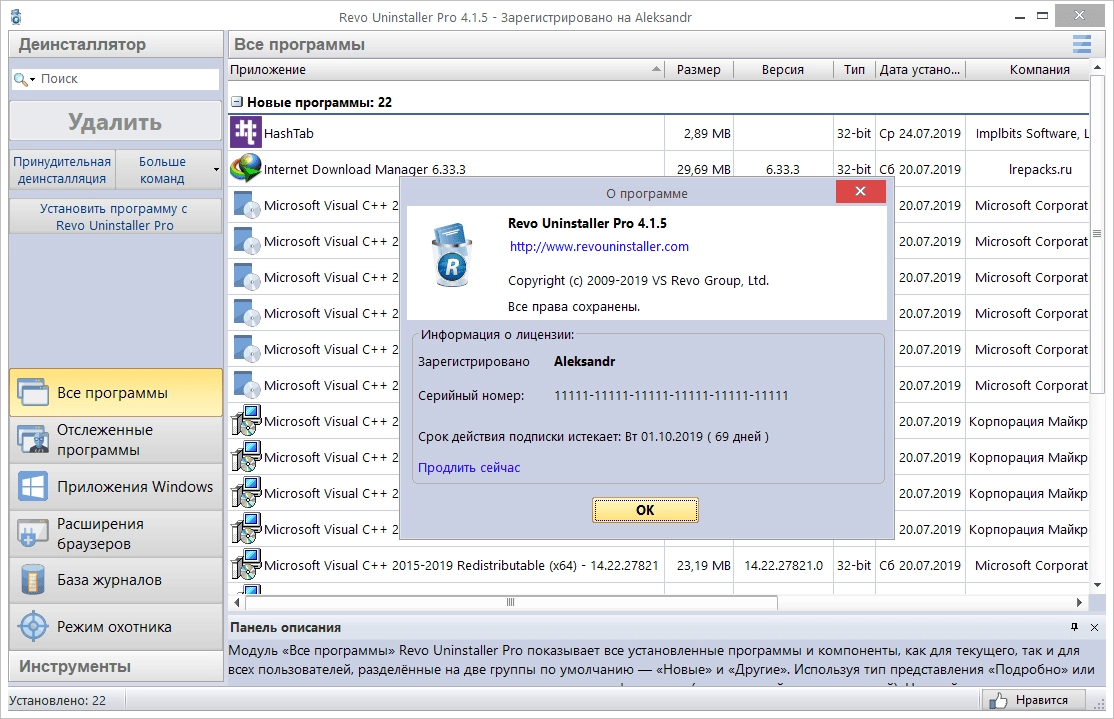Image resolution: width=1114 pixels, height=719 pixels.
Task: Open the 'База журналов' module
Action: [x=116, y=580]
